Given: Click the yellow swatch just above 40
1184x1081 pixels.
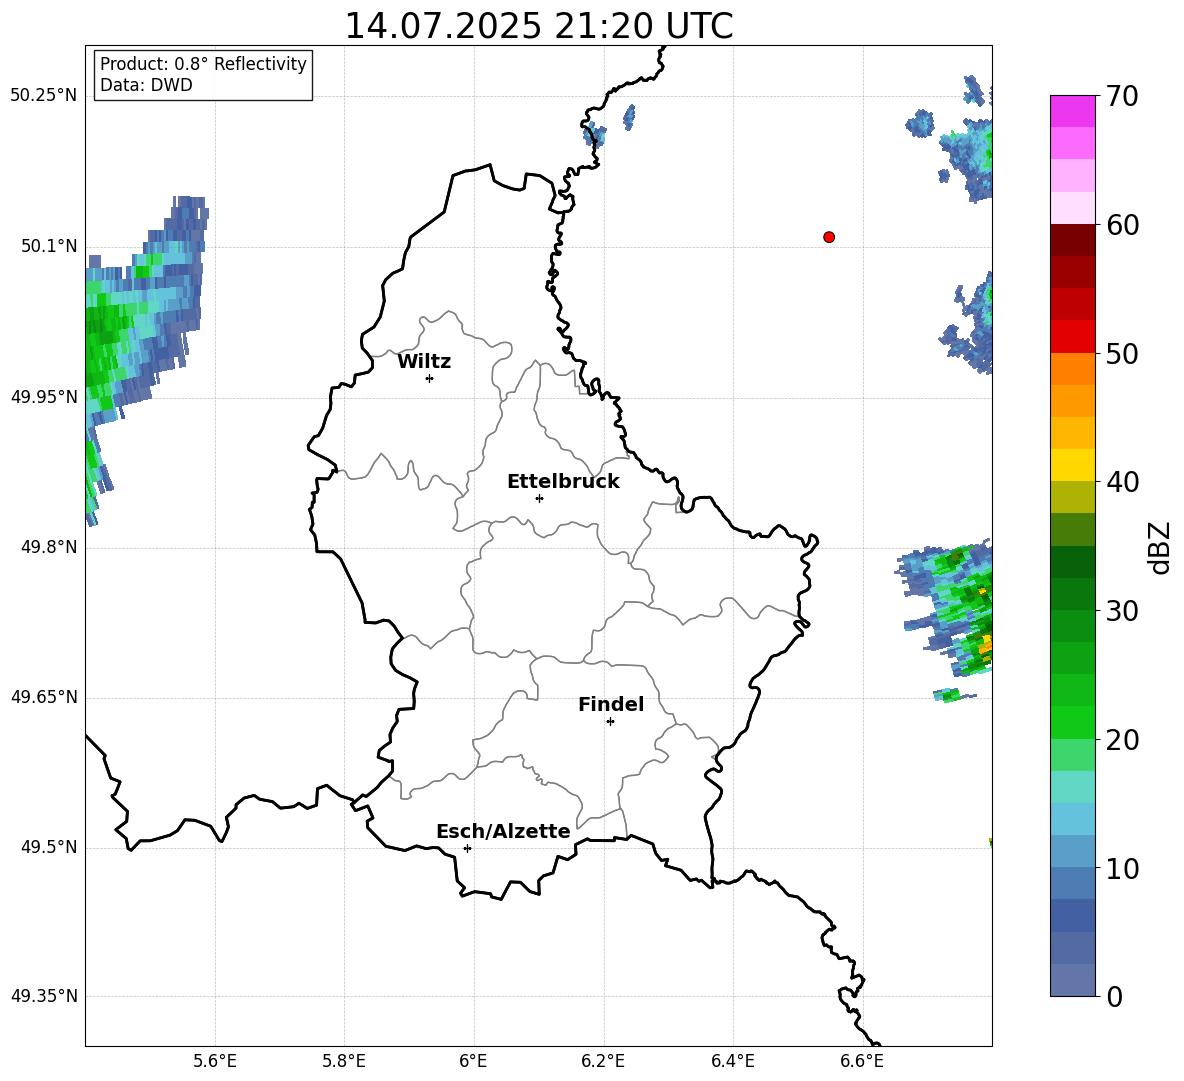Looking at the screenshot, I should click(x=1072, y=466).
